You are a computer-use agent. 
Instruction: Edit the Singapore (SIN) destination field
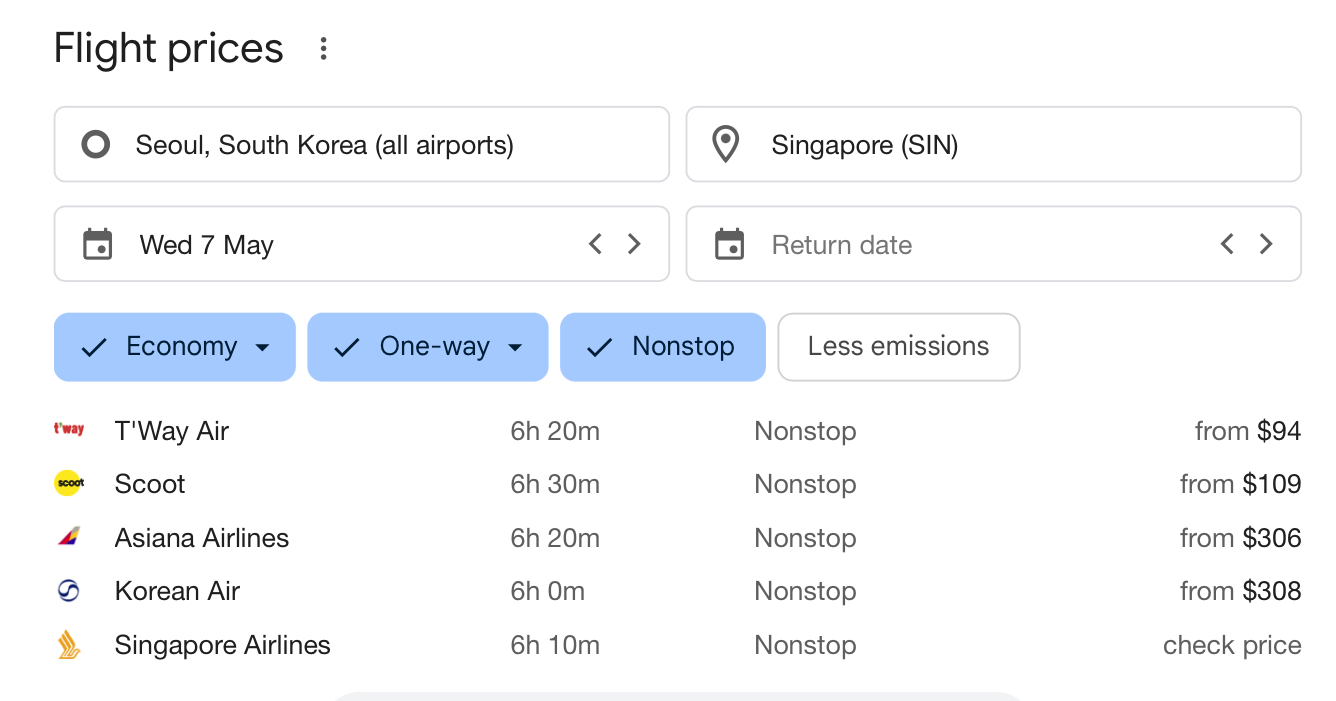pyautogui.click(x=993, y=145)
